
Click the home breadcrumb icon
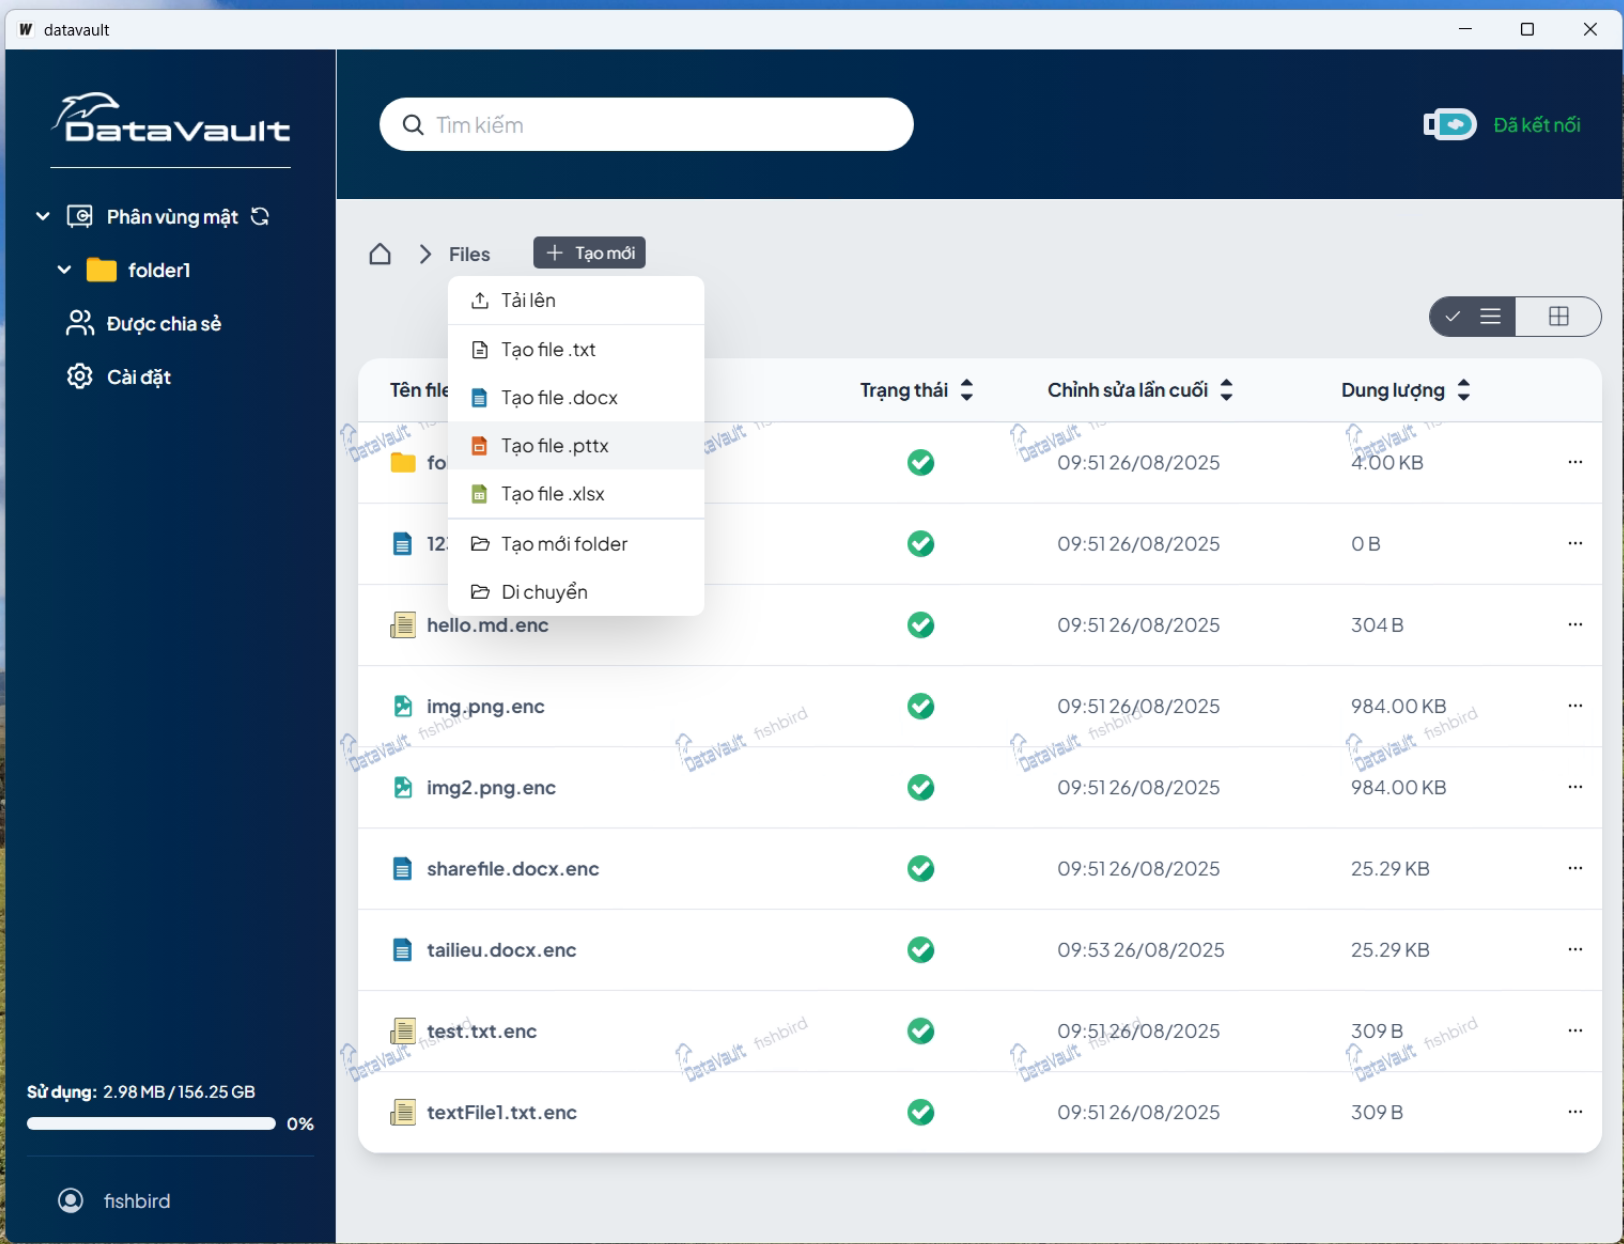380,254
